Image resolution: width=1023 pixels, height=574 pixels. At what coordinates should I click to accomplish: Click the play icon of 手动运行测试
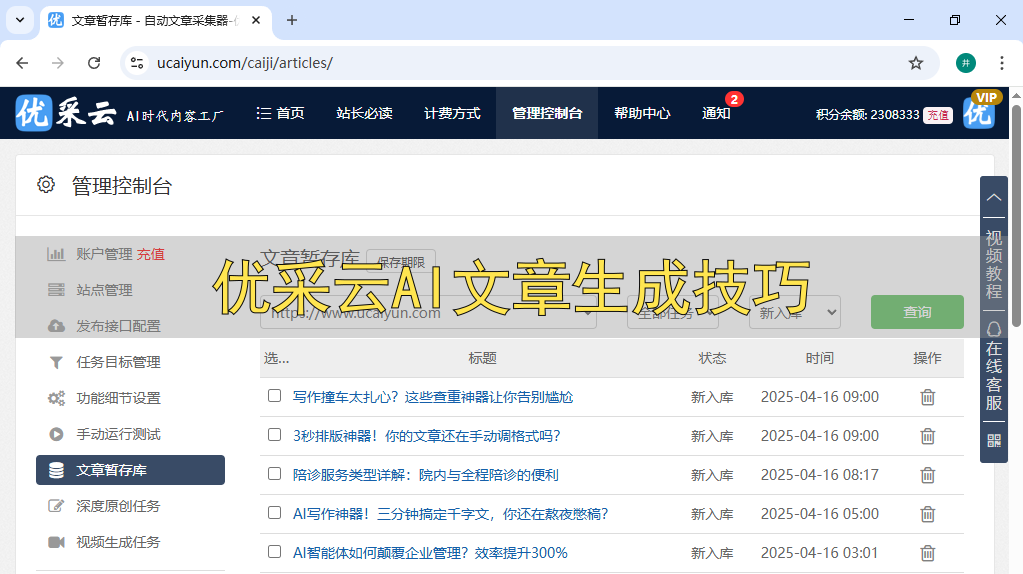[x=56, y=434]
